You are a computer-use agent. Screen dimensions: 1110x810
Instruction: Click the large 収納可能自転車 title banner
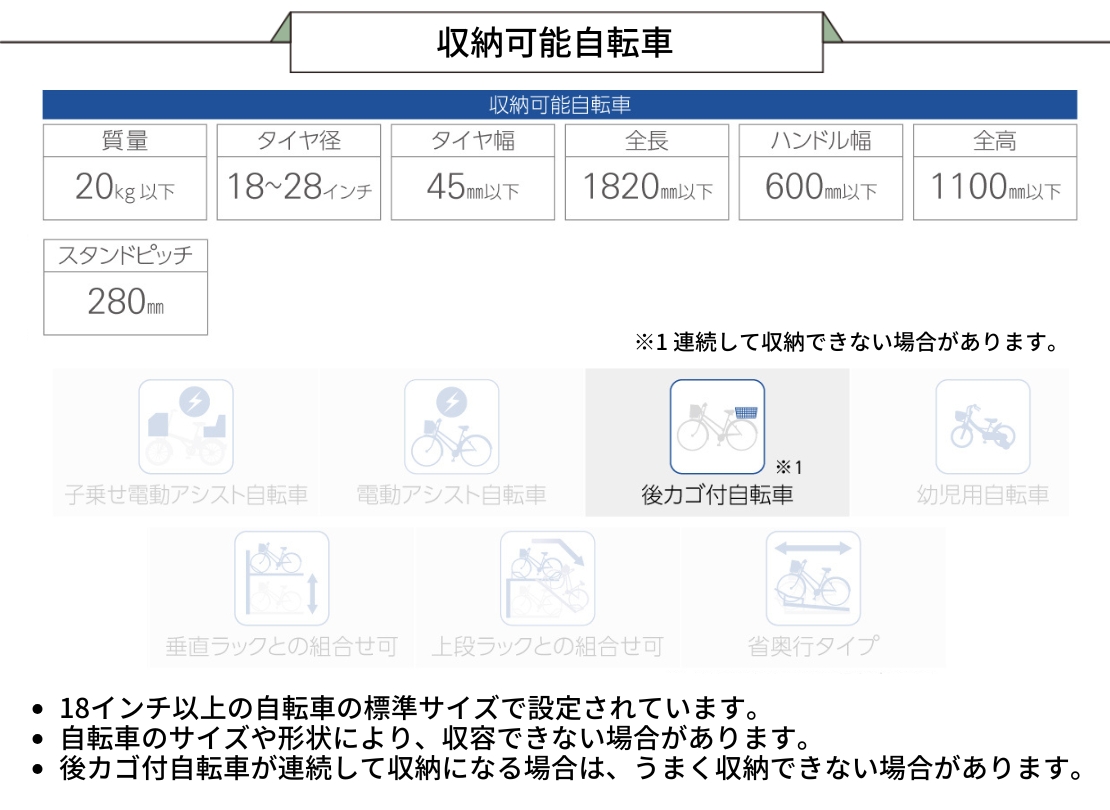[556, 42]
